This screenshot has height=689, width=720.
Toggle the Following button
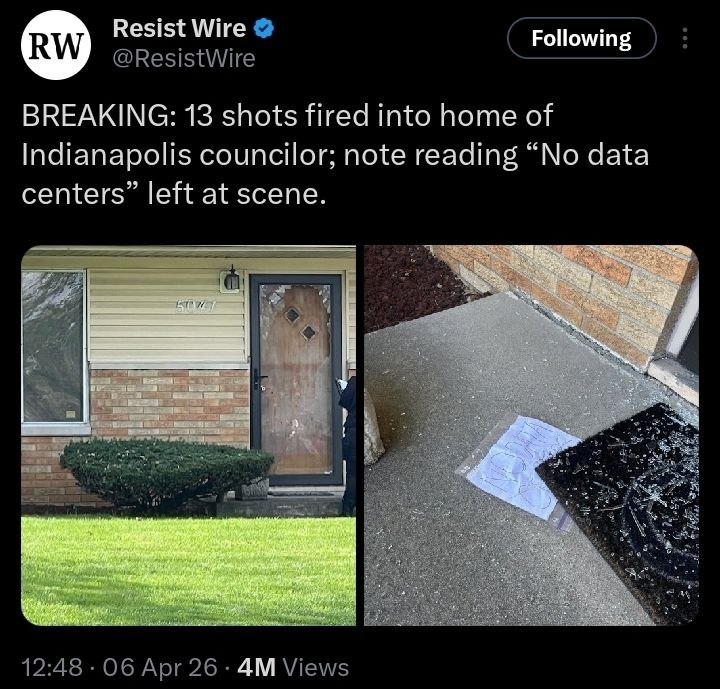[581, 38]
